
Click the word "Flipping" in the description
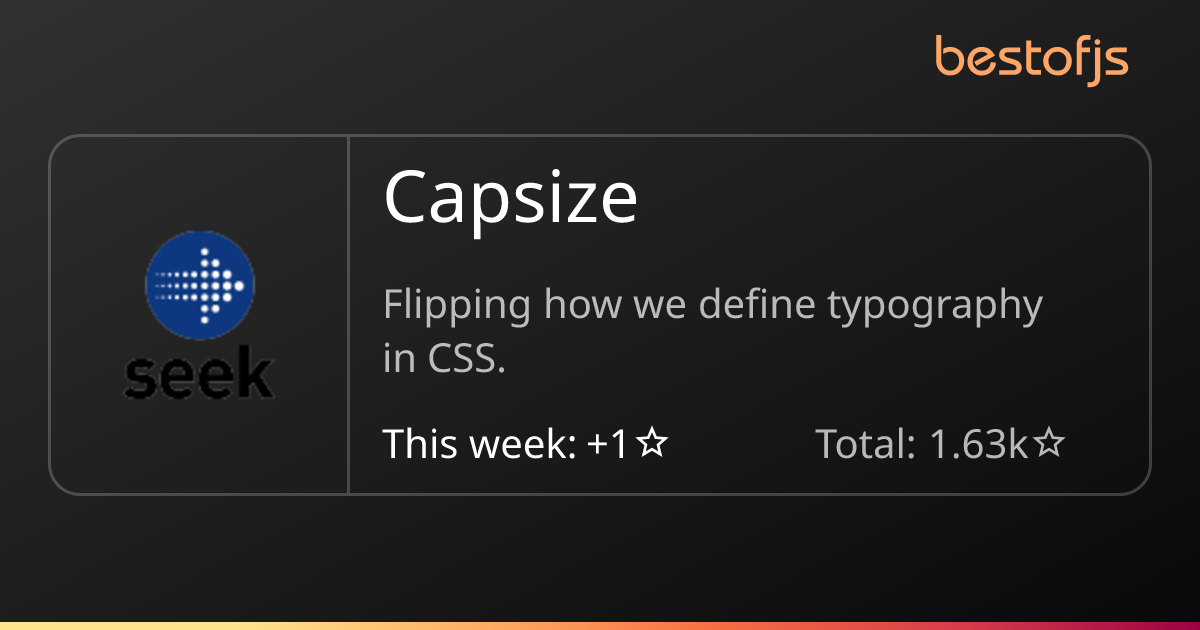point(456,306)
